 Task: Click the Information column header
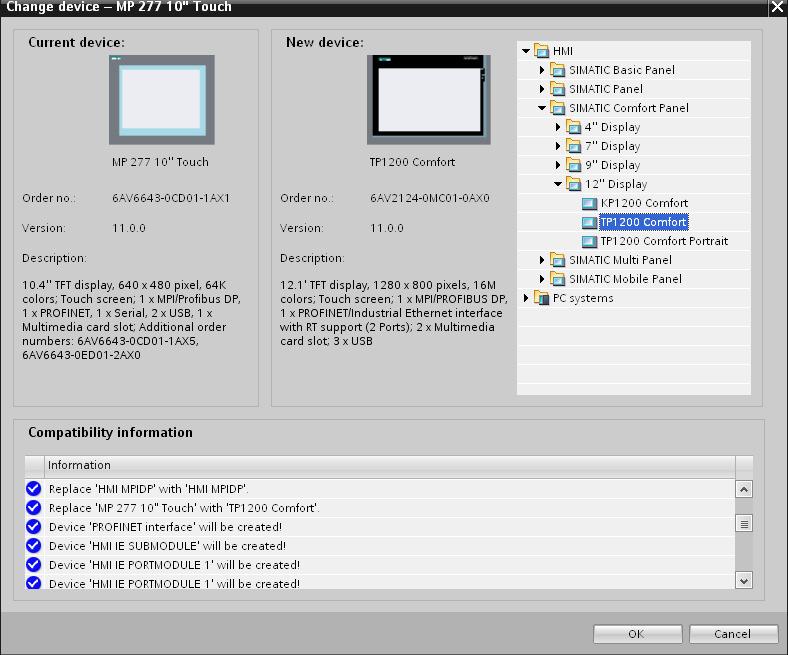(x=389, y=465)
